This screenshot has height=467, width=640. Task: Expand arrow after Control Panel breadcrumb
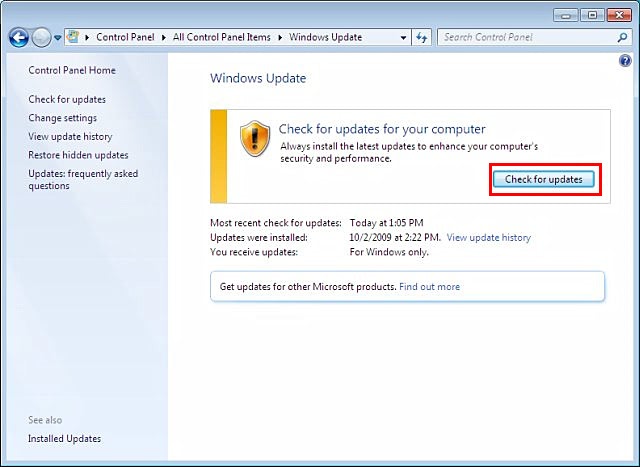coord(163,38)
